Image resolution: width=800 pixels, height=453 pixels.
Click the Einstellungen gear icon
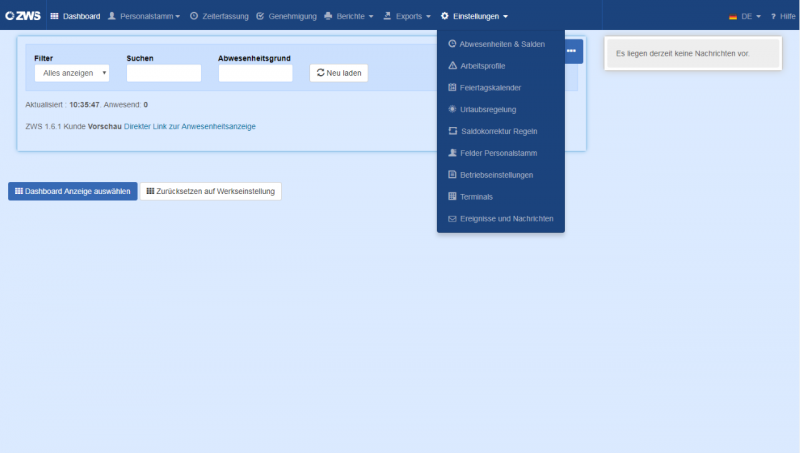445,16
